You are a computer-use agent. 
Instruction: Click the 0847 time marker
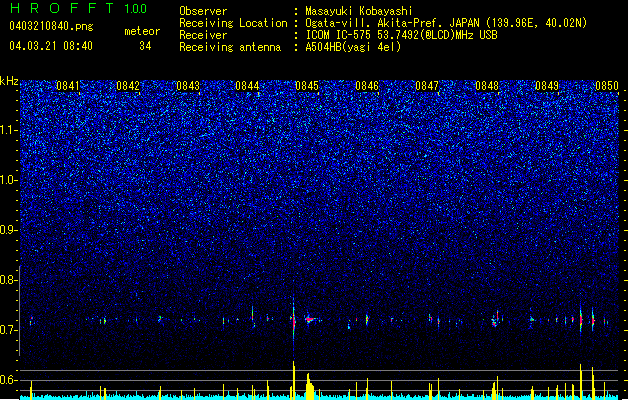click(x=427, y=86)
